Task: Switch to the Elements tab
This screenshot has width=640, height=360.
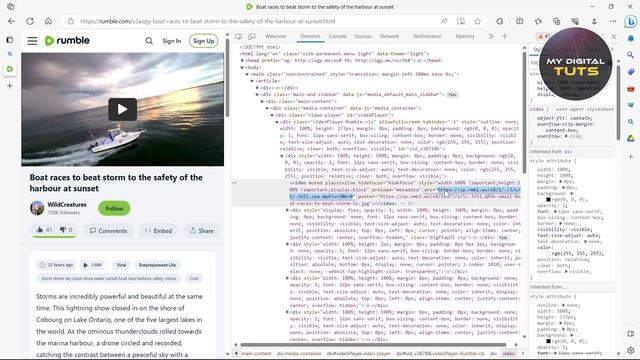Action: [x=310, y=36]
